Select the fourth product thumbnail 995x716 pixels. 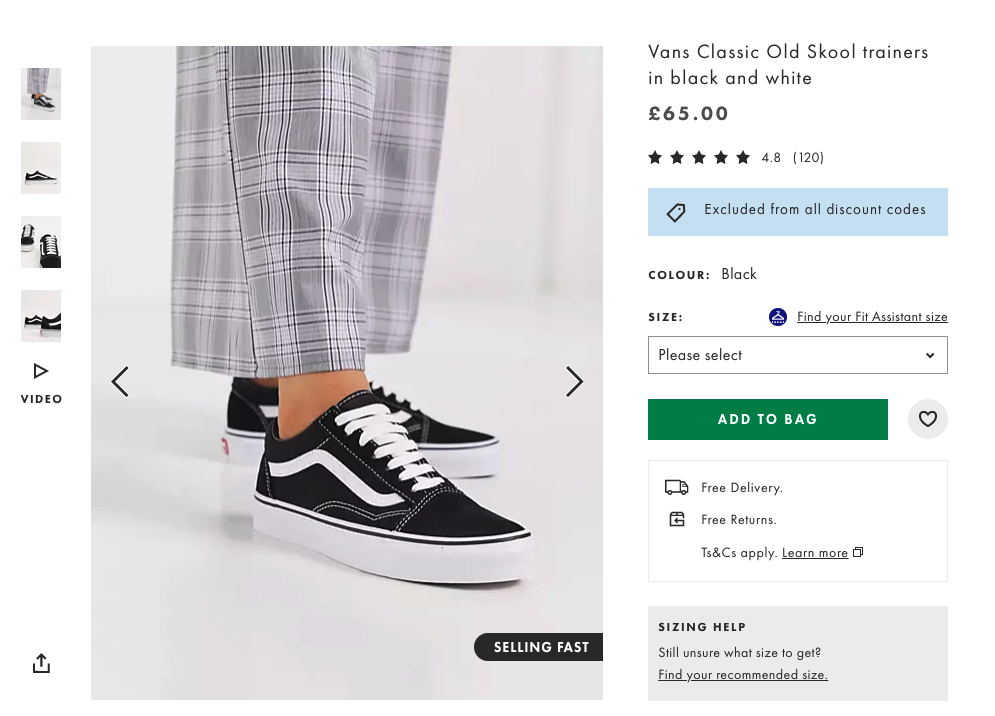[x=41, y=316]
